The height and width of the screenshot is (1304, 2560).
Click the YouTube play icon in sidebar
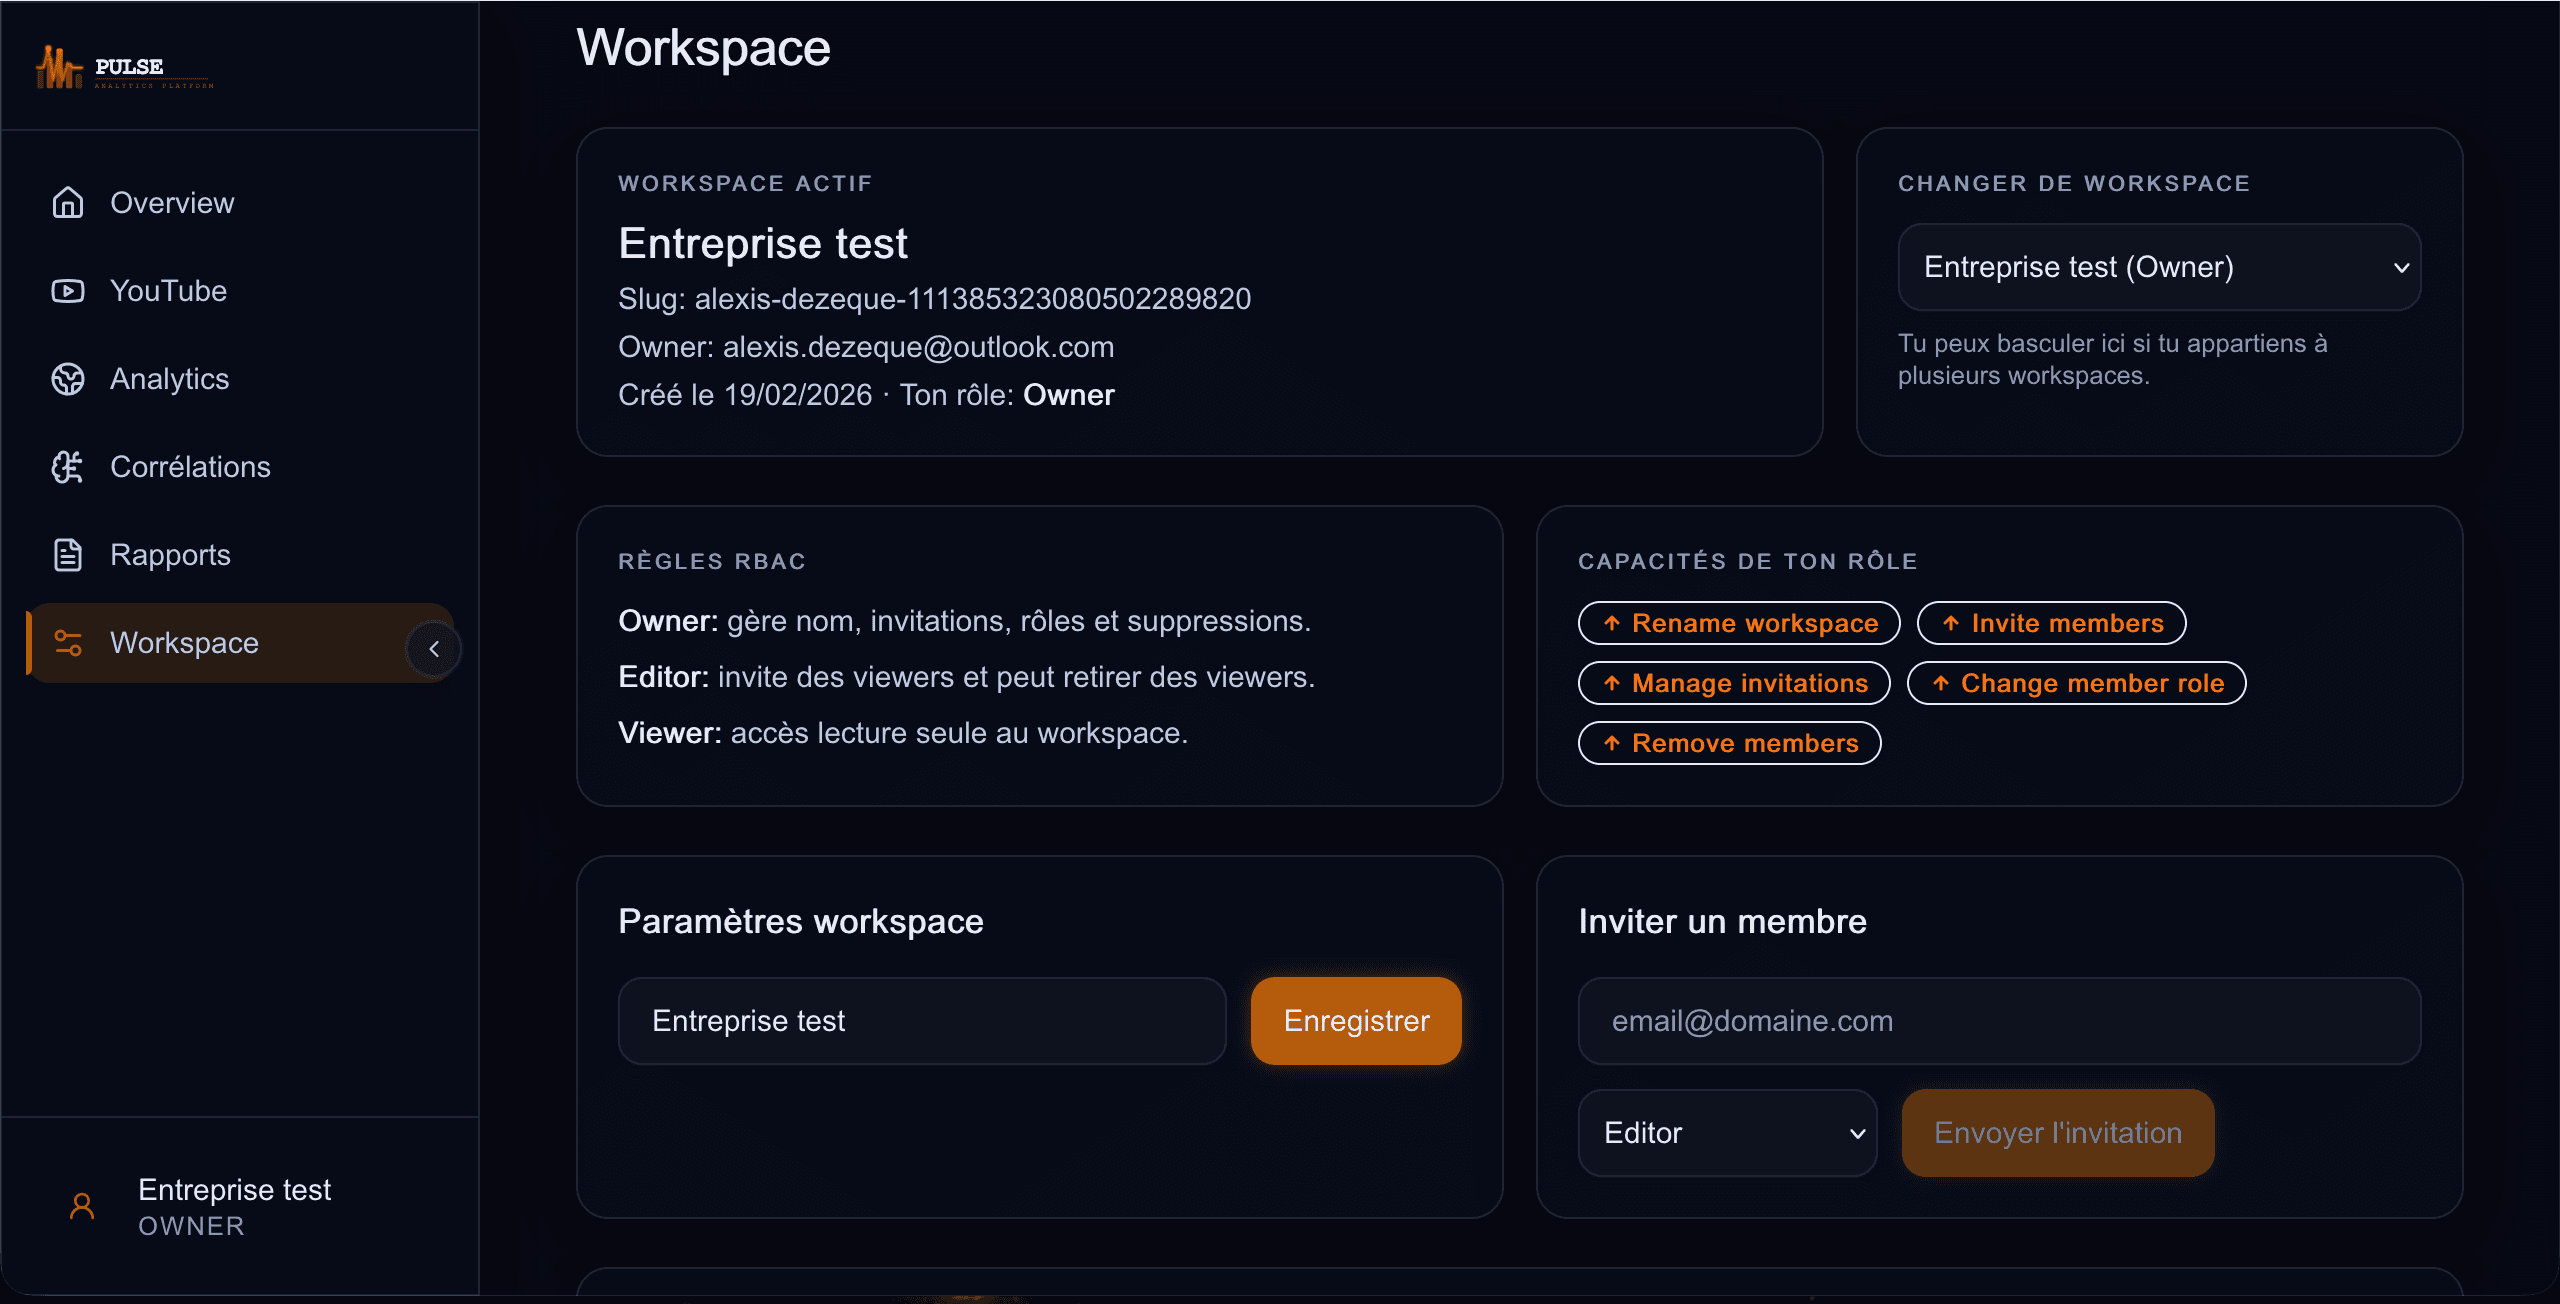pyautogui.click(x=68, y=291)
